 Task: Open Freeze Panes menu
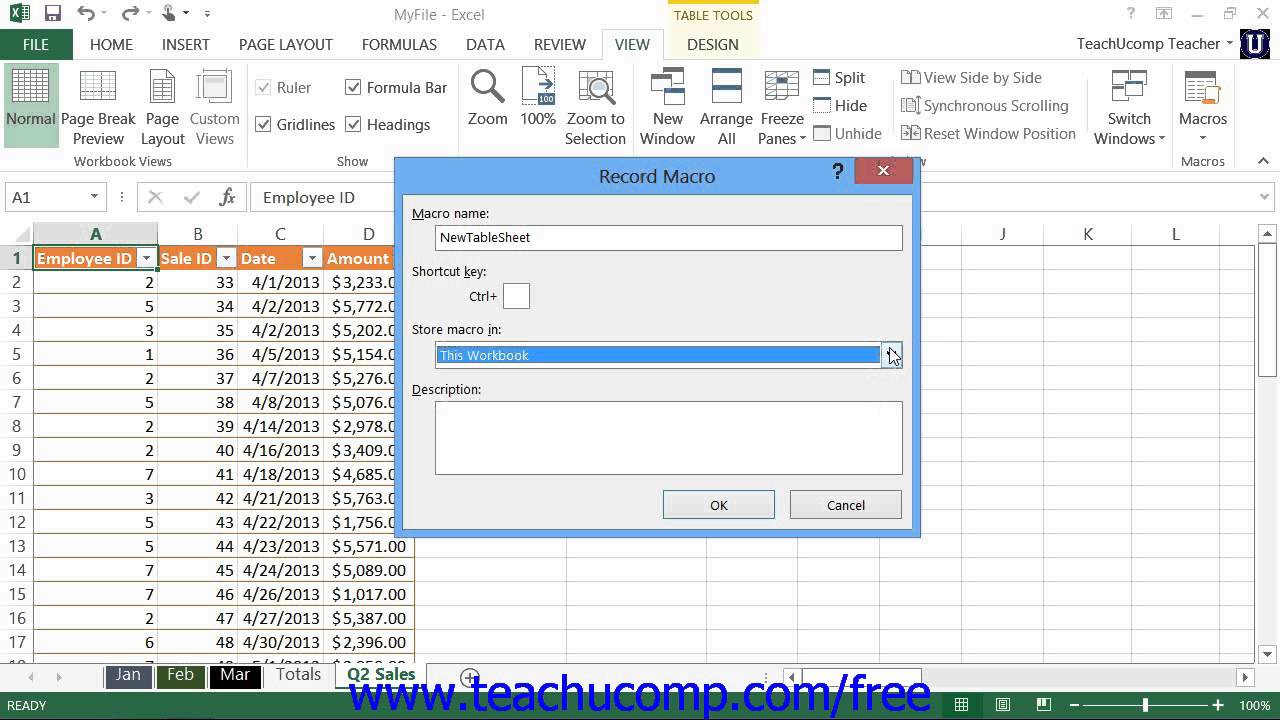click(781, 108)
